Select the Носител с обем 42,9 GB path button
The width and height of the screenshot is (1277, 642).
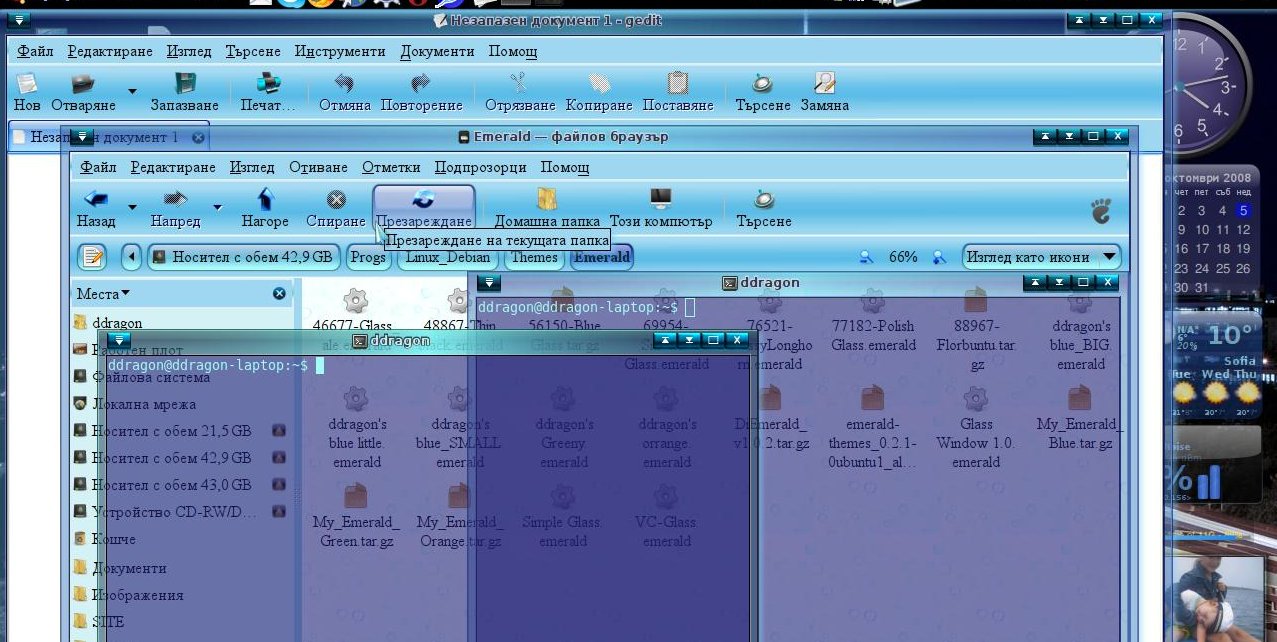point(243,257)
